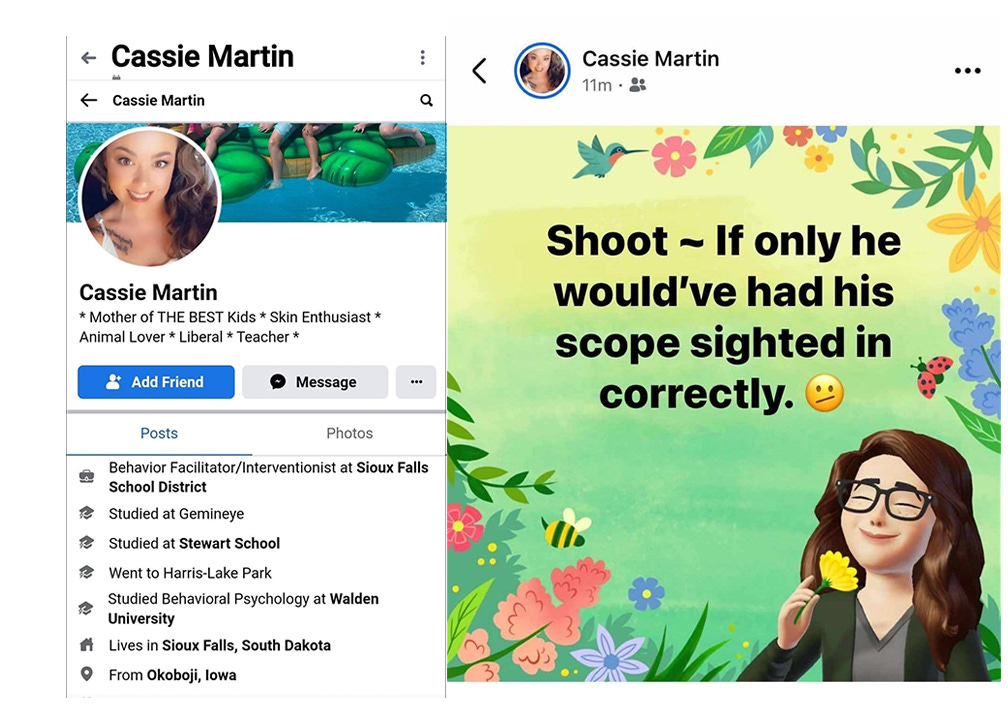This screenshot has width=1008, height=720.
Task: Tap the small profile avatar on the post header
Action: pos(542,71)
